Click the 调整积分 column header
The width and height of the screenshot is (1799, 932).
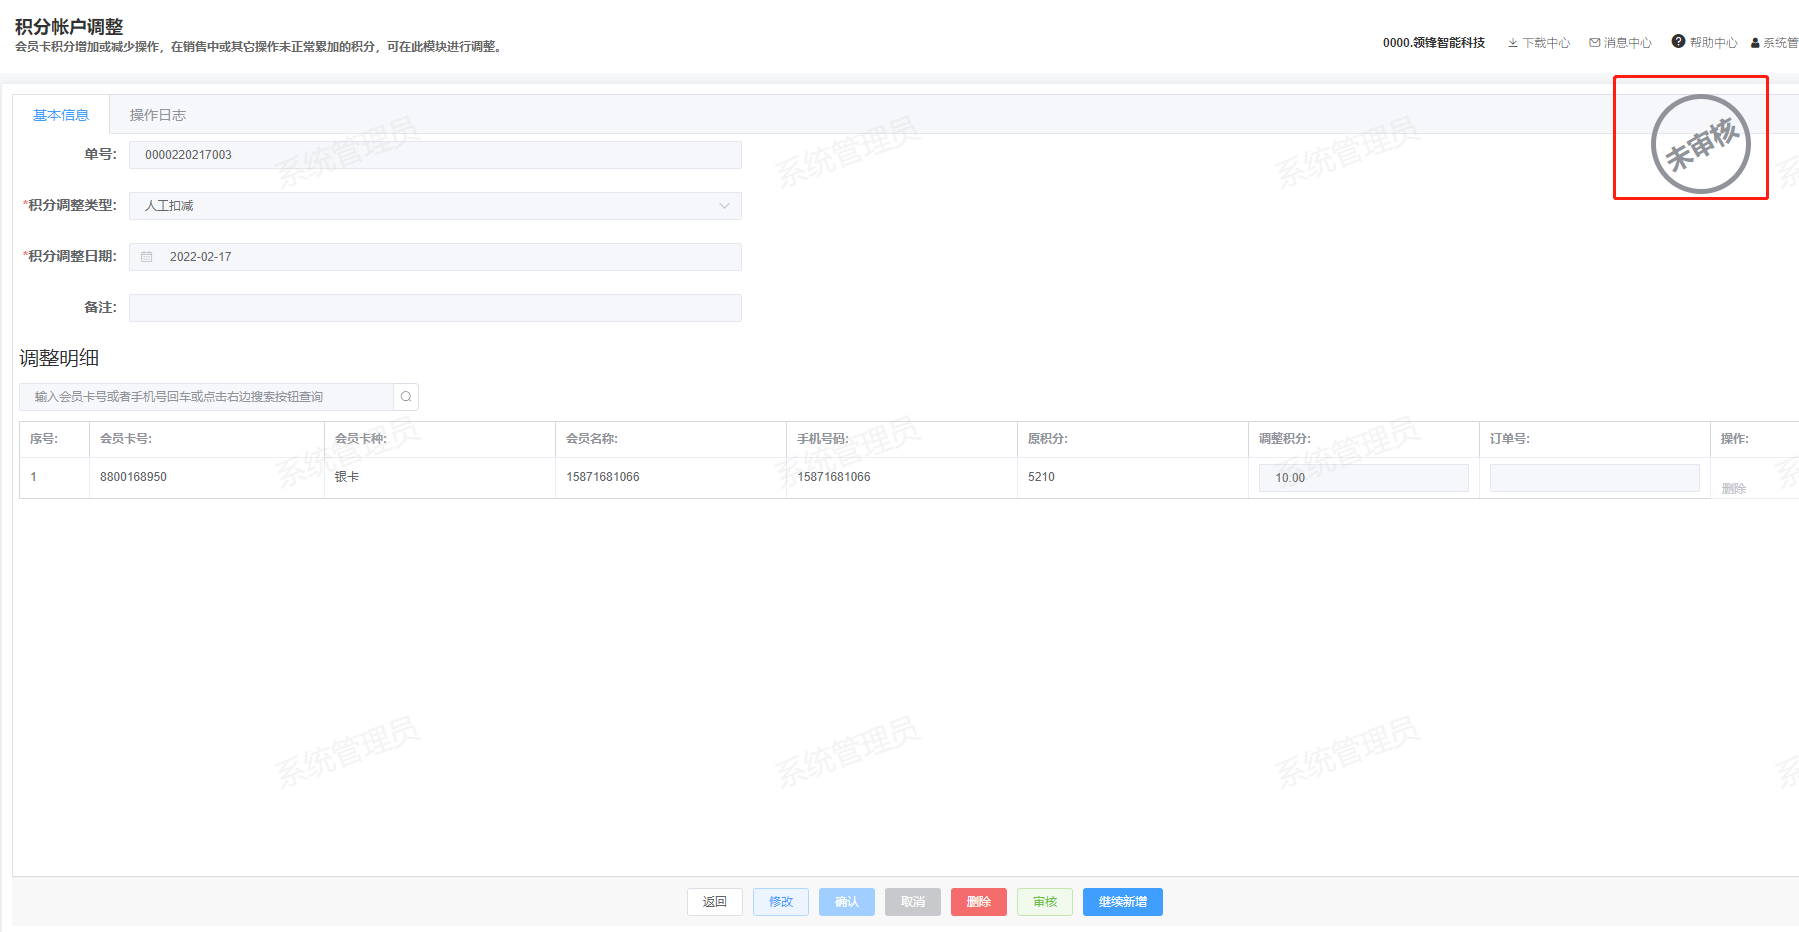pyautogui.click(x=1285, y=439)
